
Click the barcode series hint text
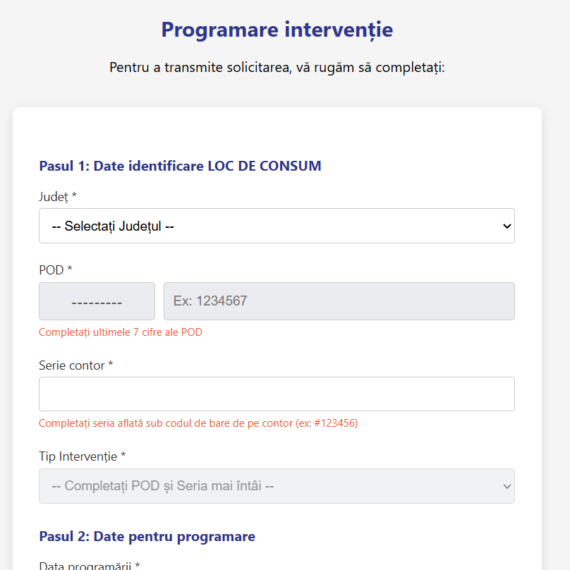(198, 423)
